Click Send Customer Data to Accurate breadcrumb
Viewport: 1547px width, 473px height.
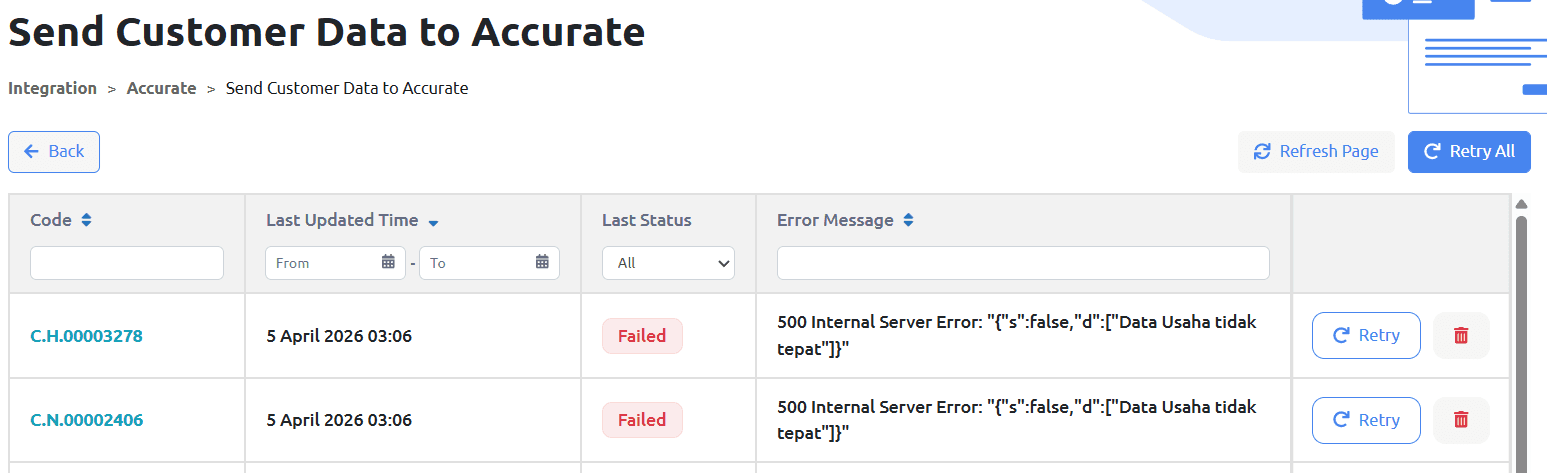tap(347, 88)
